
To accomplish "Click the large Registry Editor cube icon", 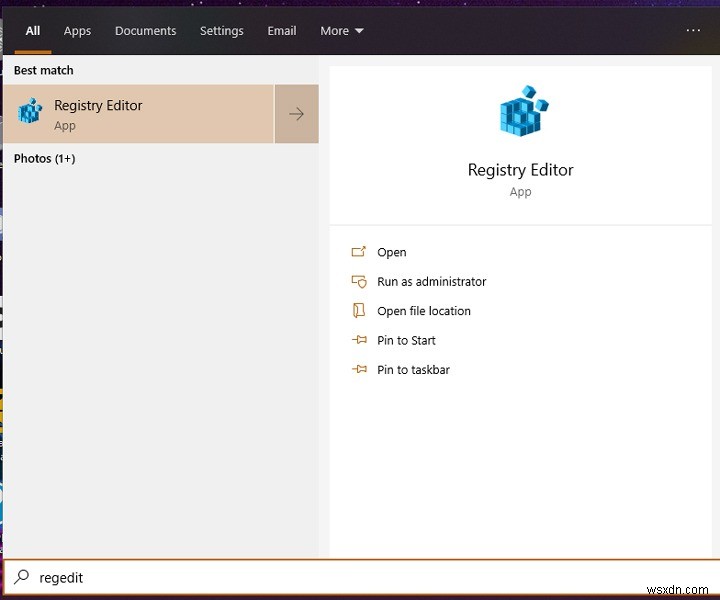I will (x=524, y=111).
